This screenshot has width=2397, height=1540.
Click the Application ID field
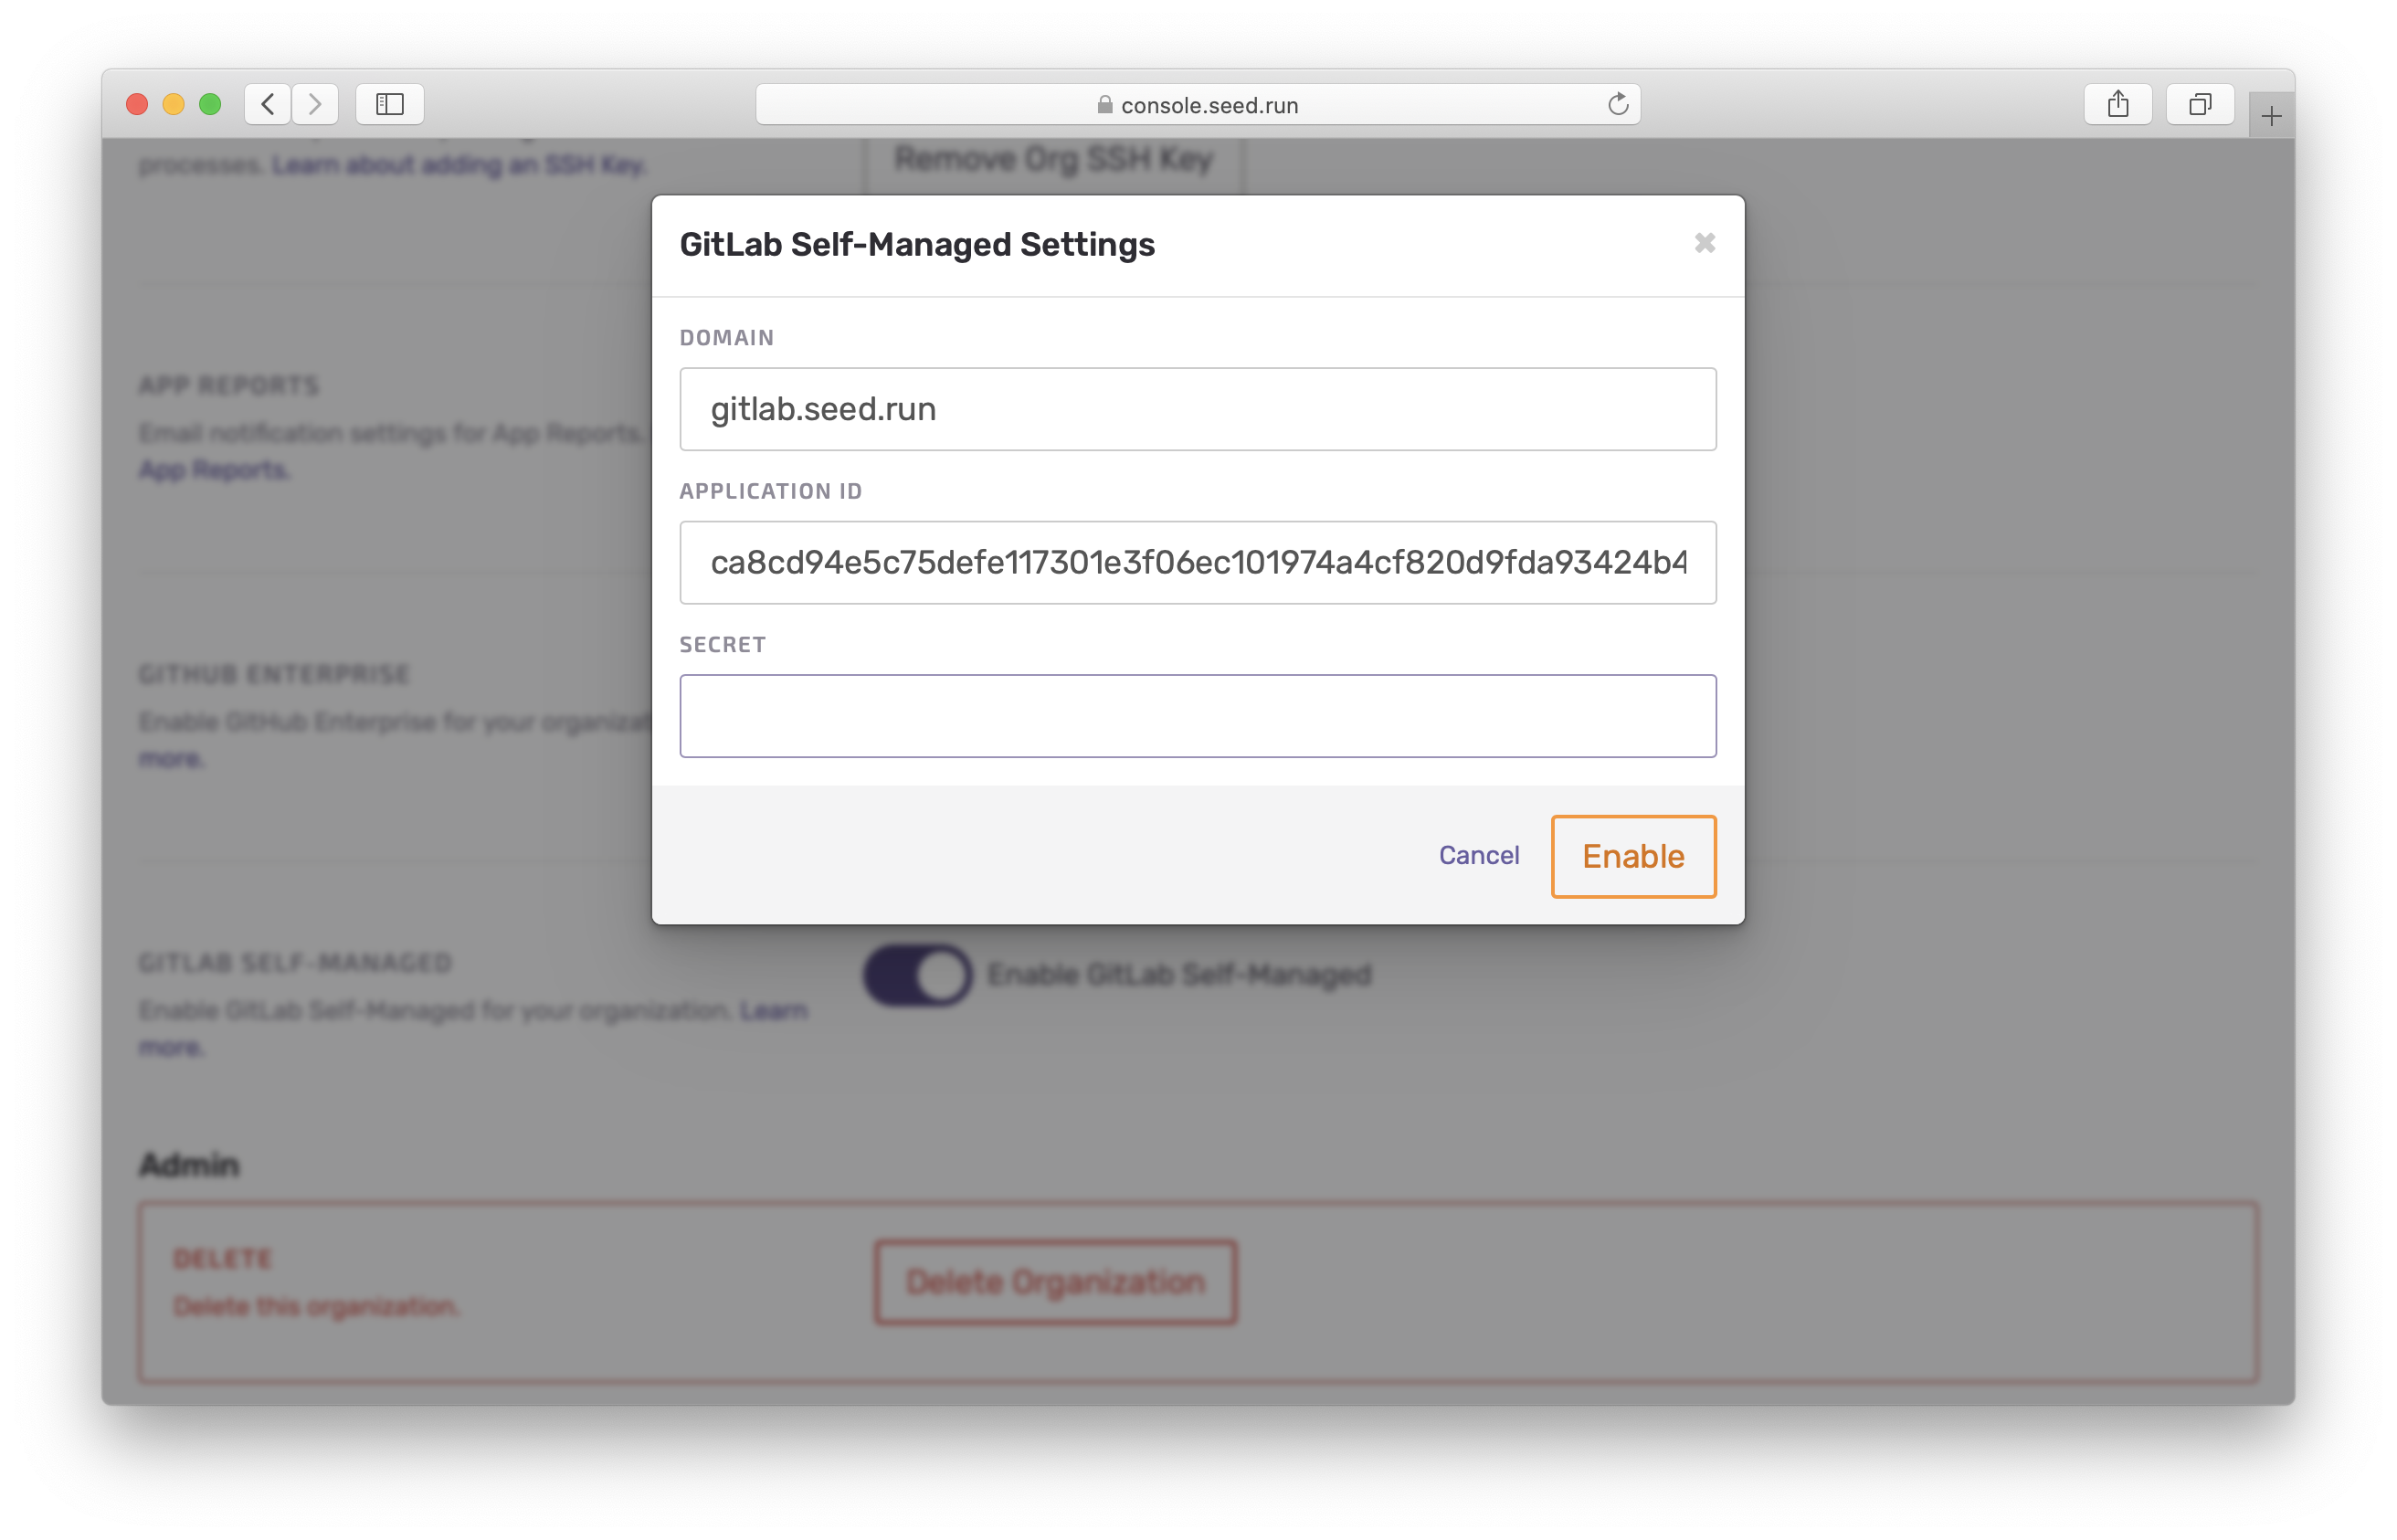point(1198,563)
